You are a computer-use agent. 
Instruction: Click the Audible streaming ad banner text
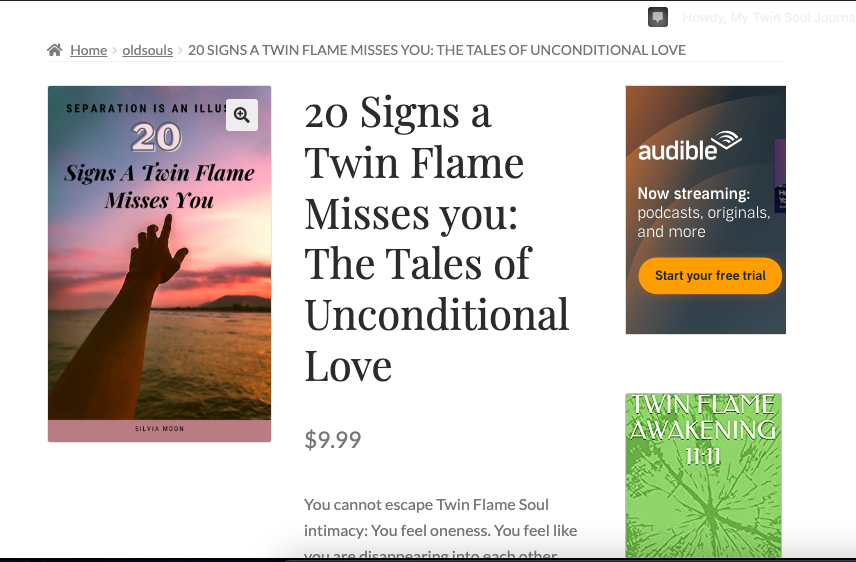(703, 212)
